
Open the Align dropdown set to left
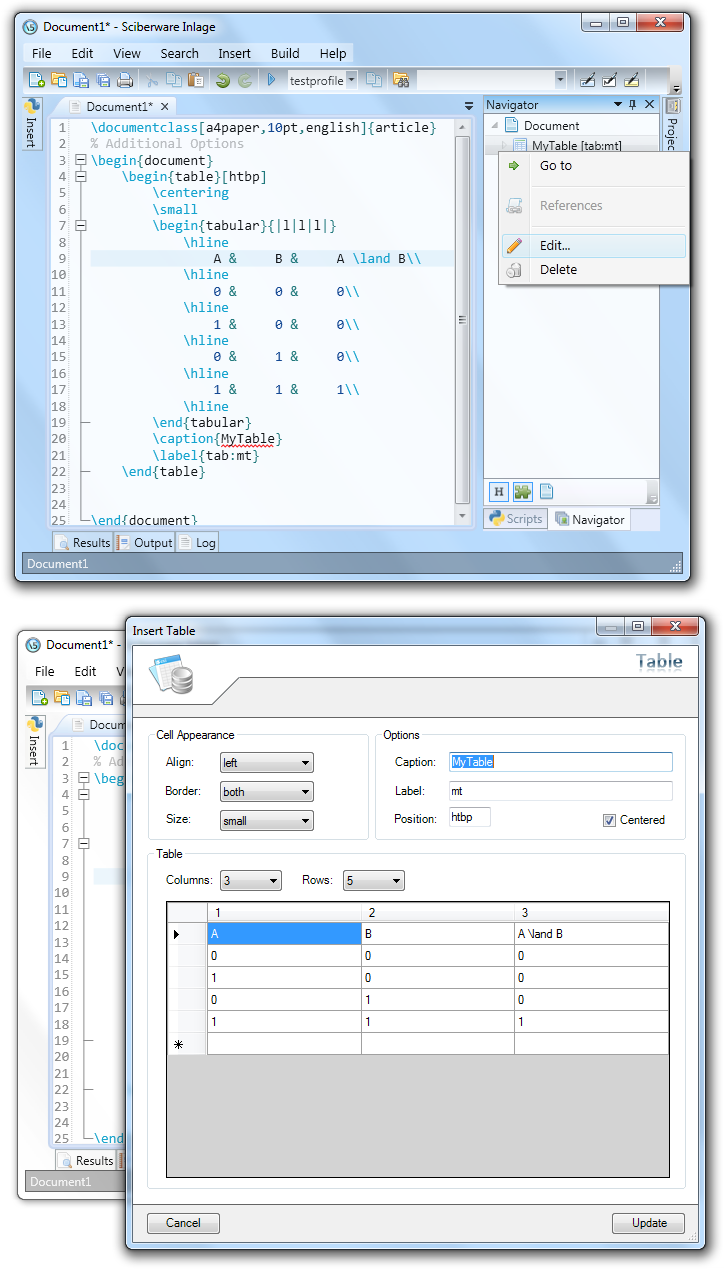point(305,763)
